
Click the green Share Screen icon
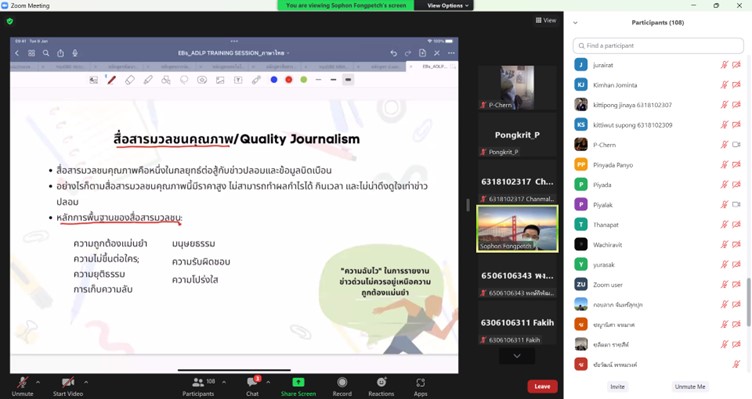(x=298, y=382)
